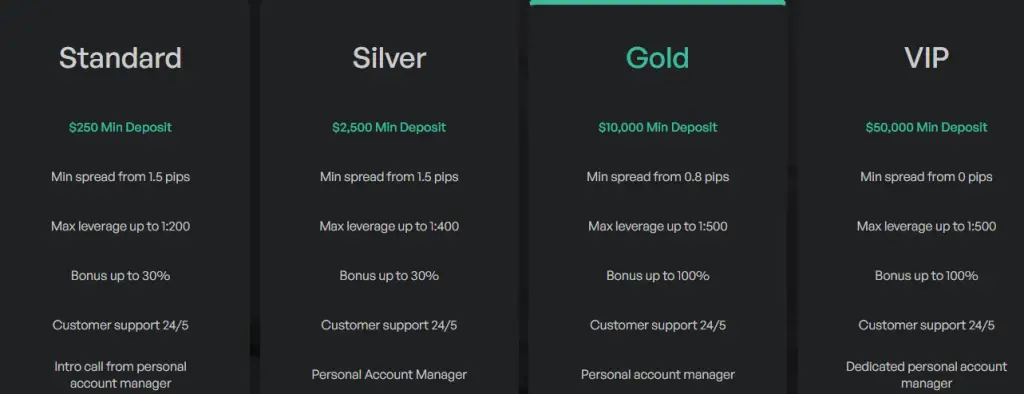
Task: Click Max leverage up to 1:200
Action: click(121, 227)
